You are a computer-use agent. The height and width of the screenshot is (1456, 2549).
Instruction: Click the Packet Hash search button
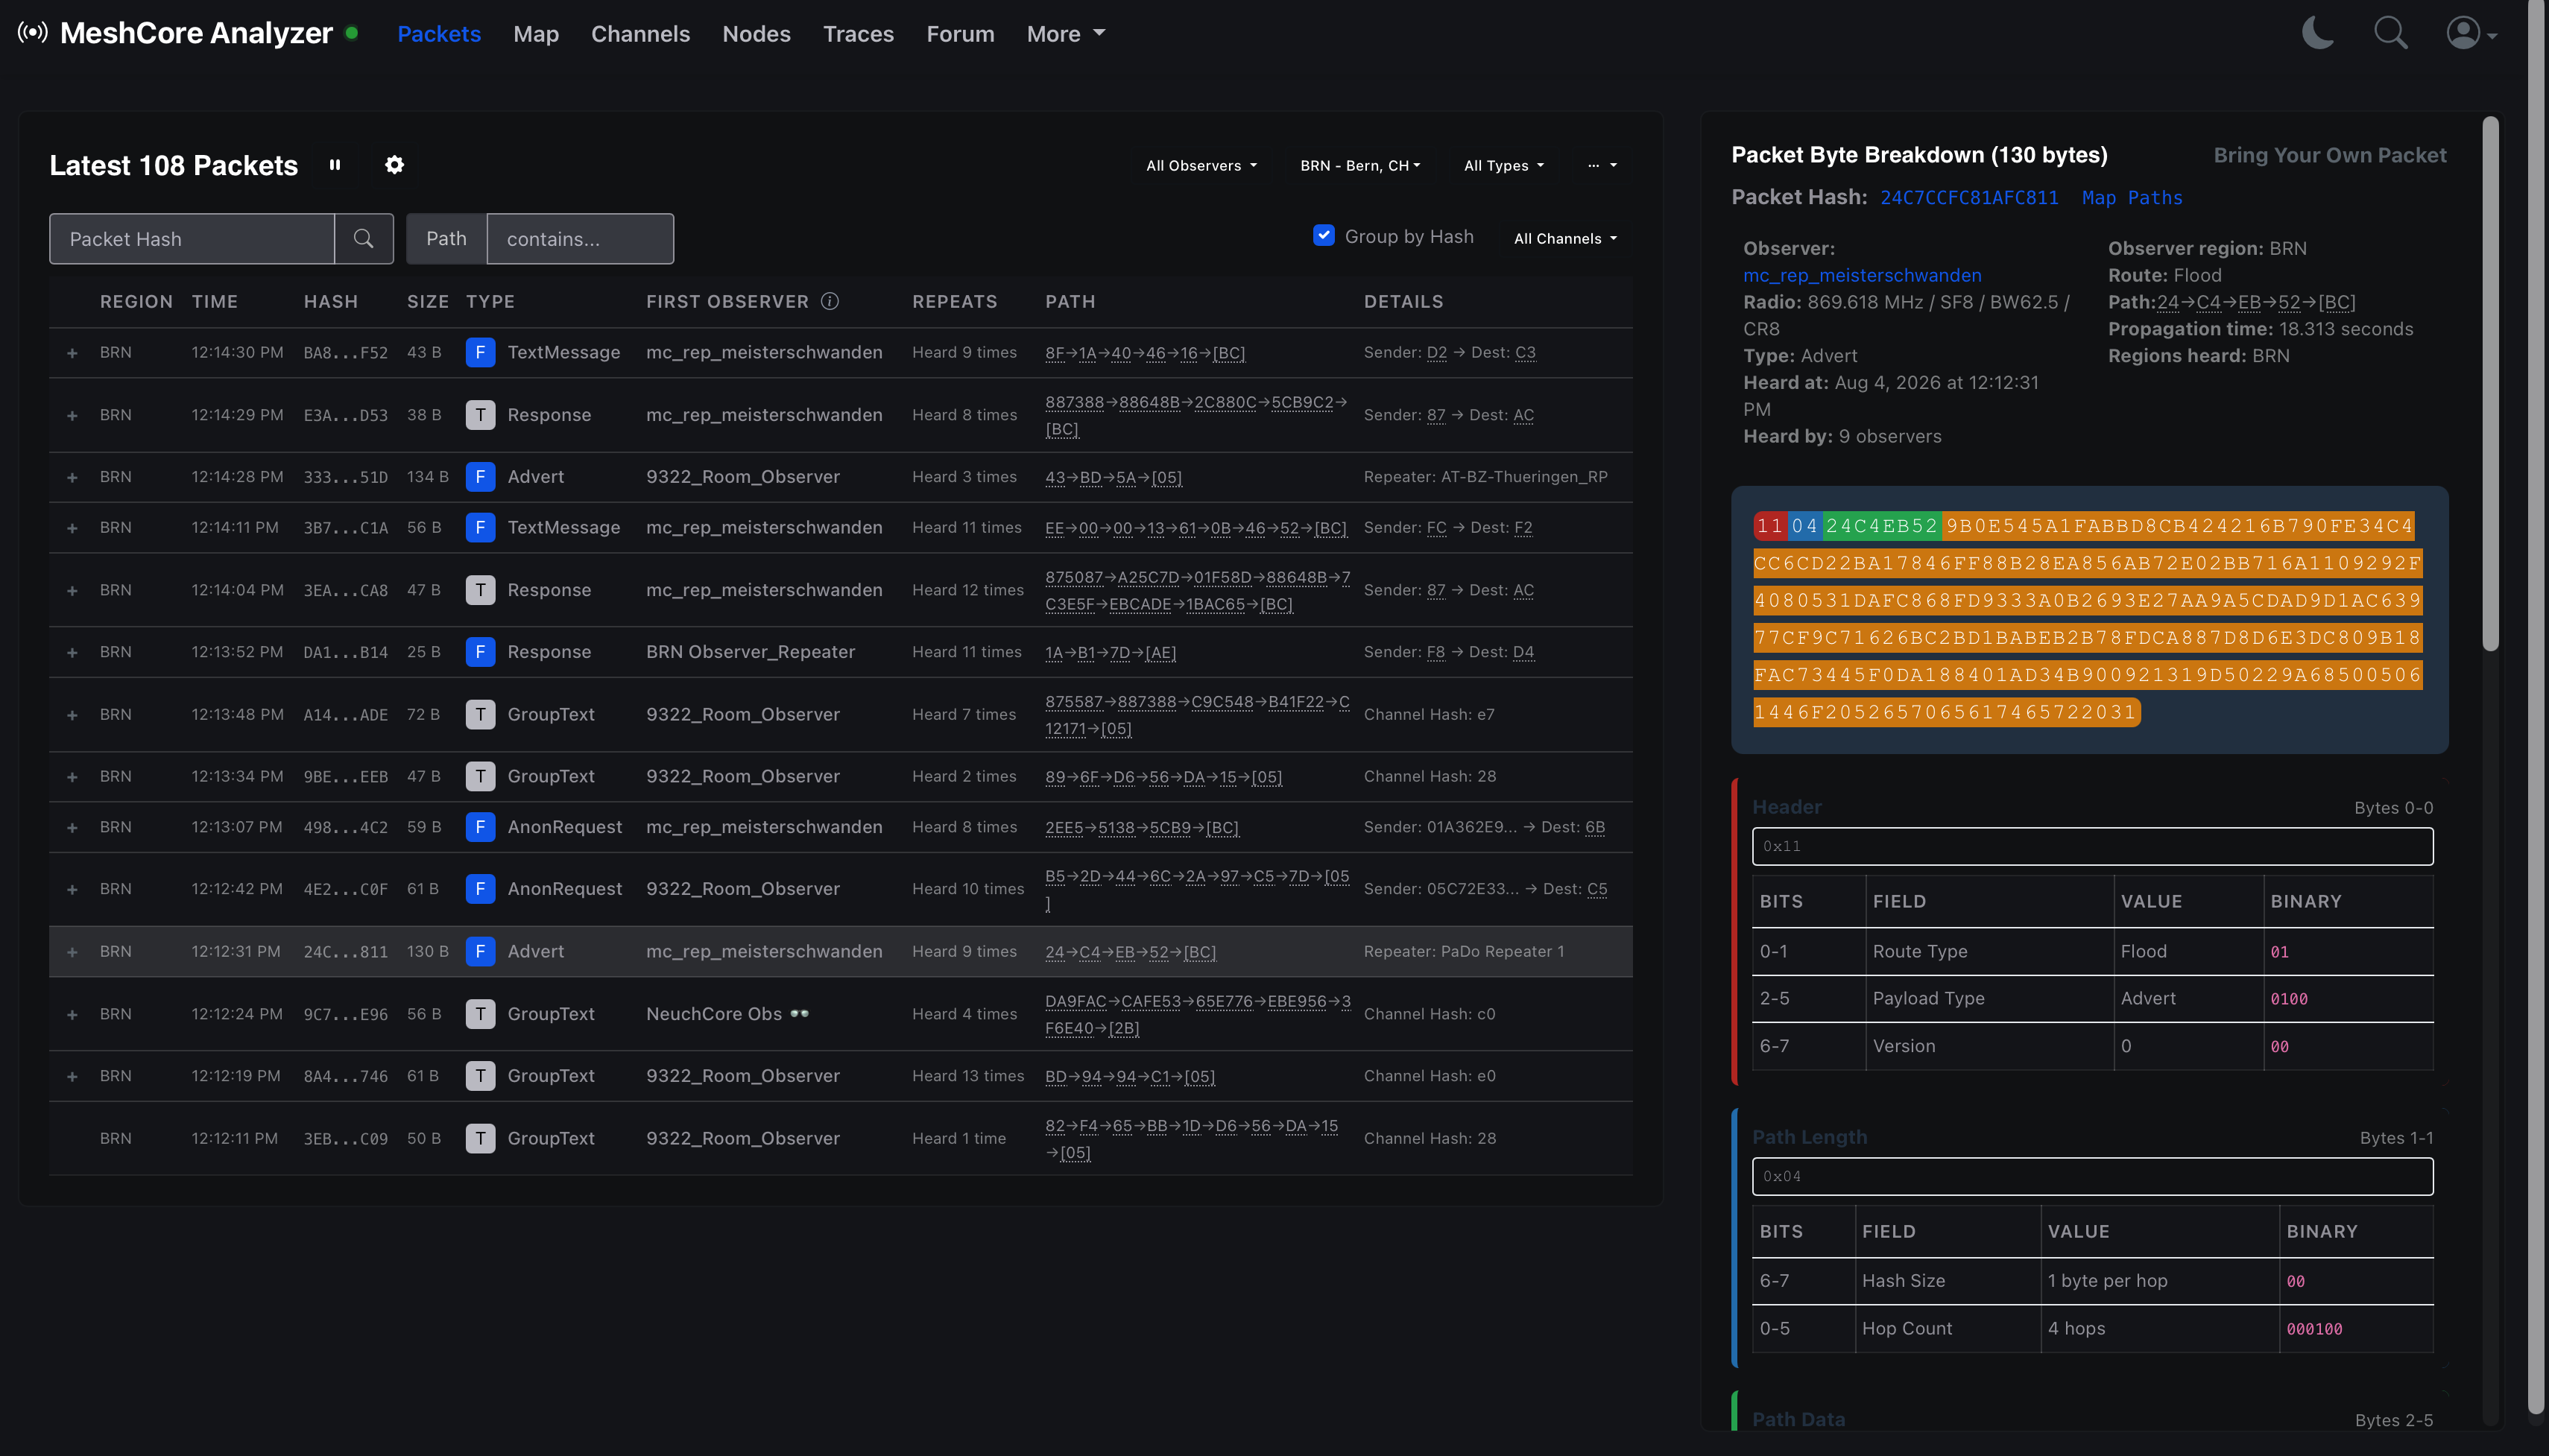click(363, 239)
